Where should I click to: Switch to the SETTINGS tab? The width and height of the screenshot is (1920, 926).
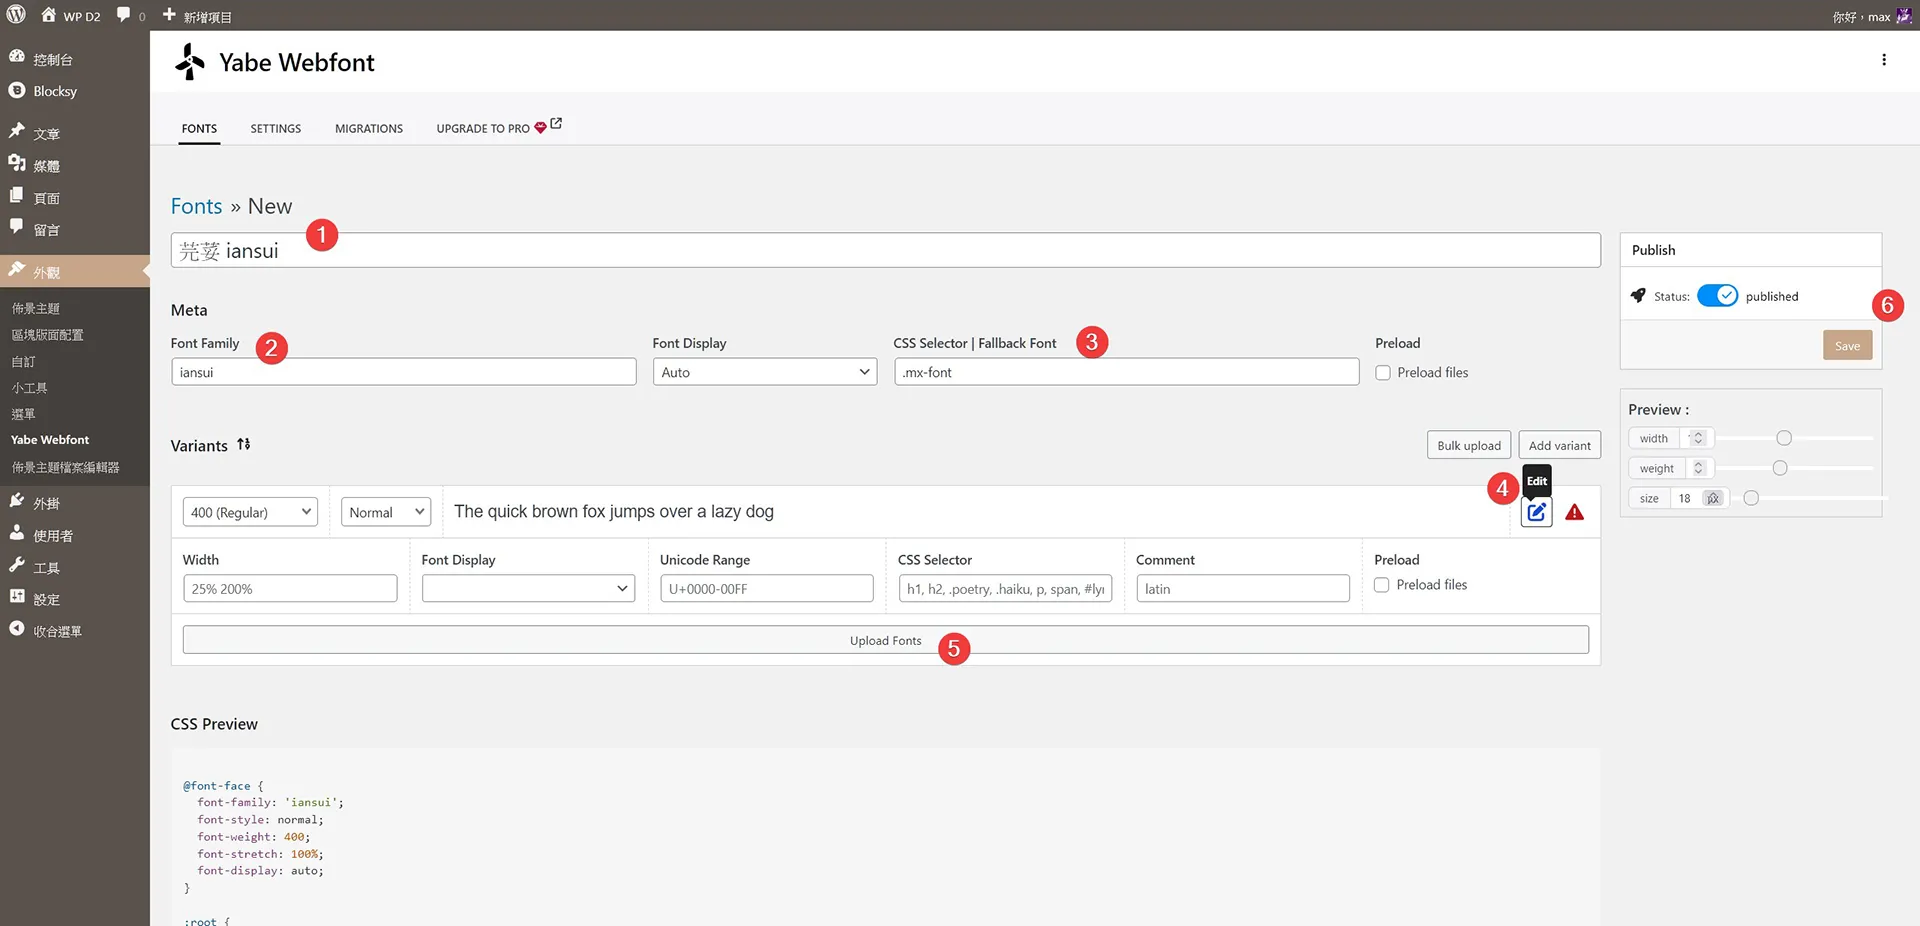coord(276,129)
